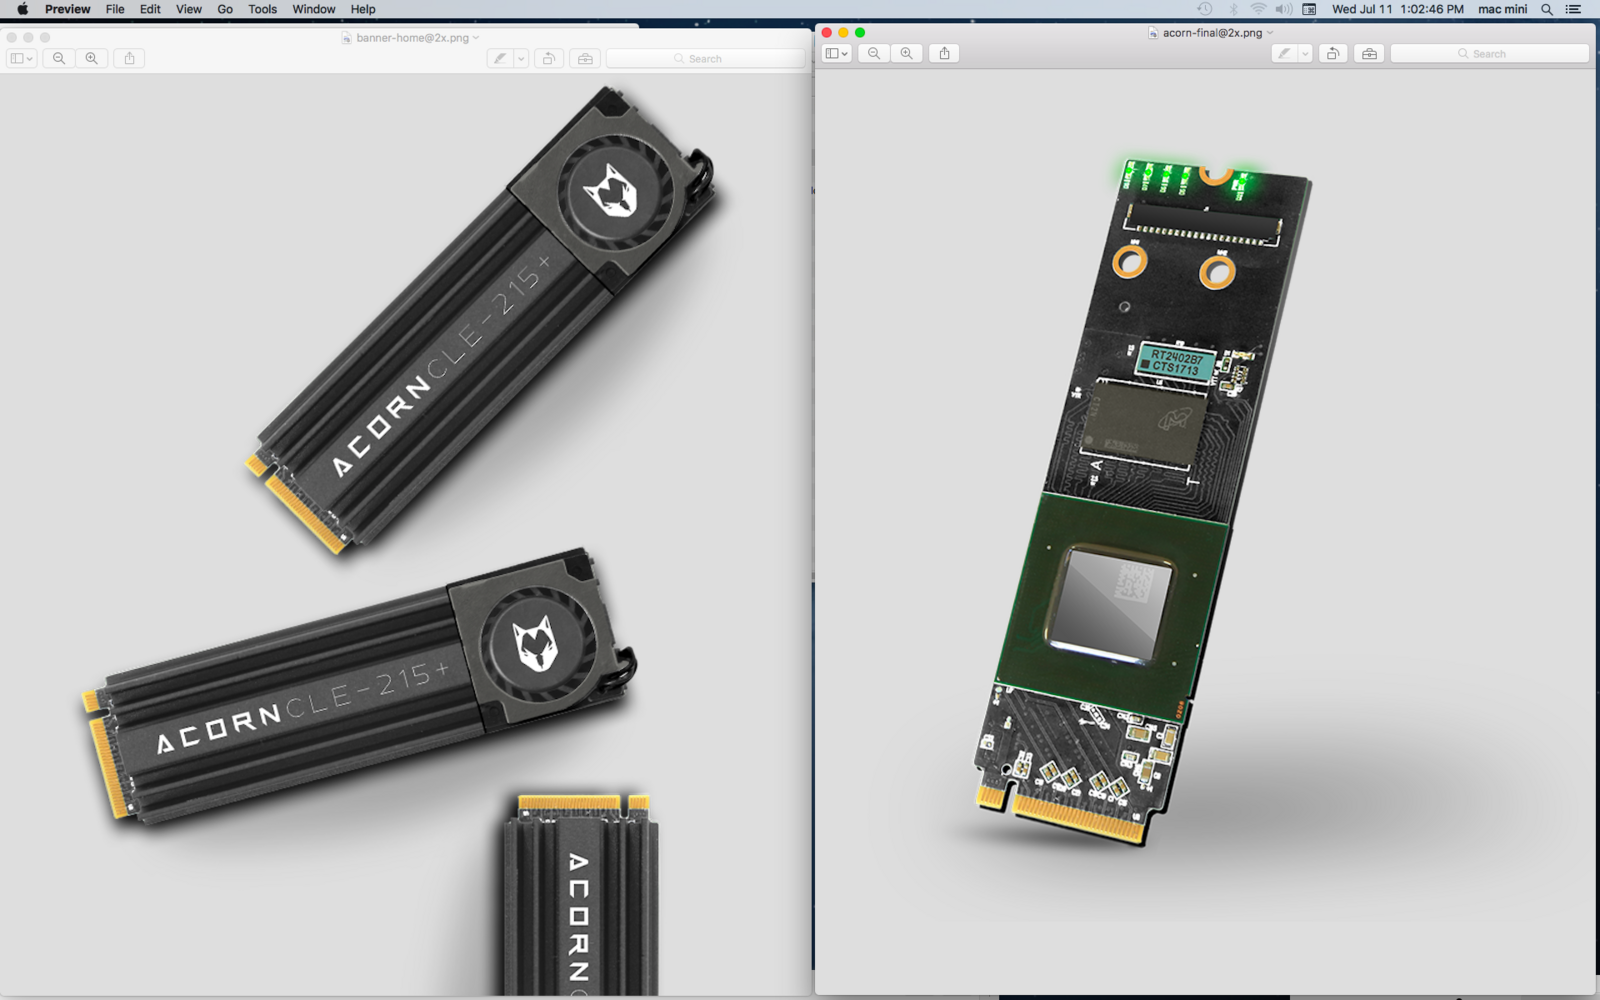Zoom in on acorn-final window
The image size is (1600, 1000).
click(907, 53)
